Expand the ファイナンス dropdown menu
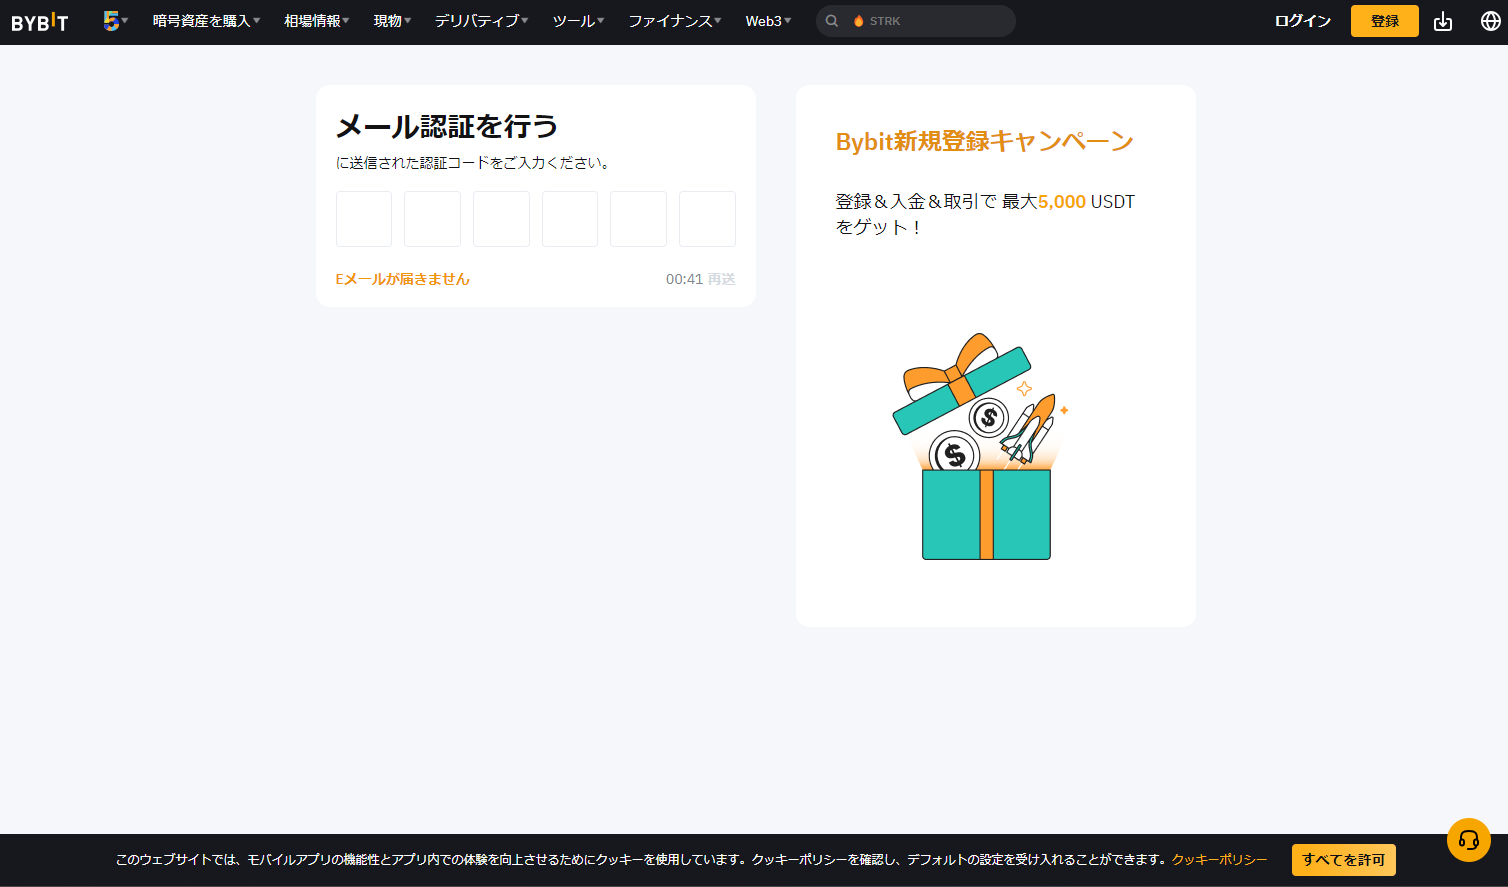Image resolution: width=1508 pixels, height=887 pixels. click(x=674, y=21)
